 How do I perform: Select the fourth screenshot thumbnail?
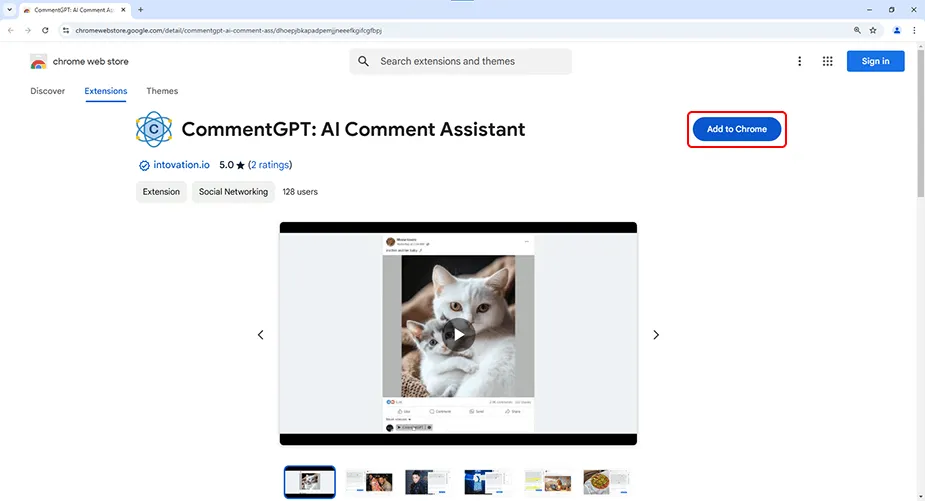488,482
